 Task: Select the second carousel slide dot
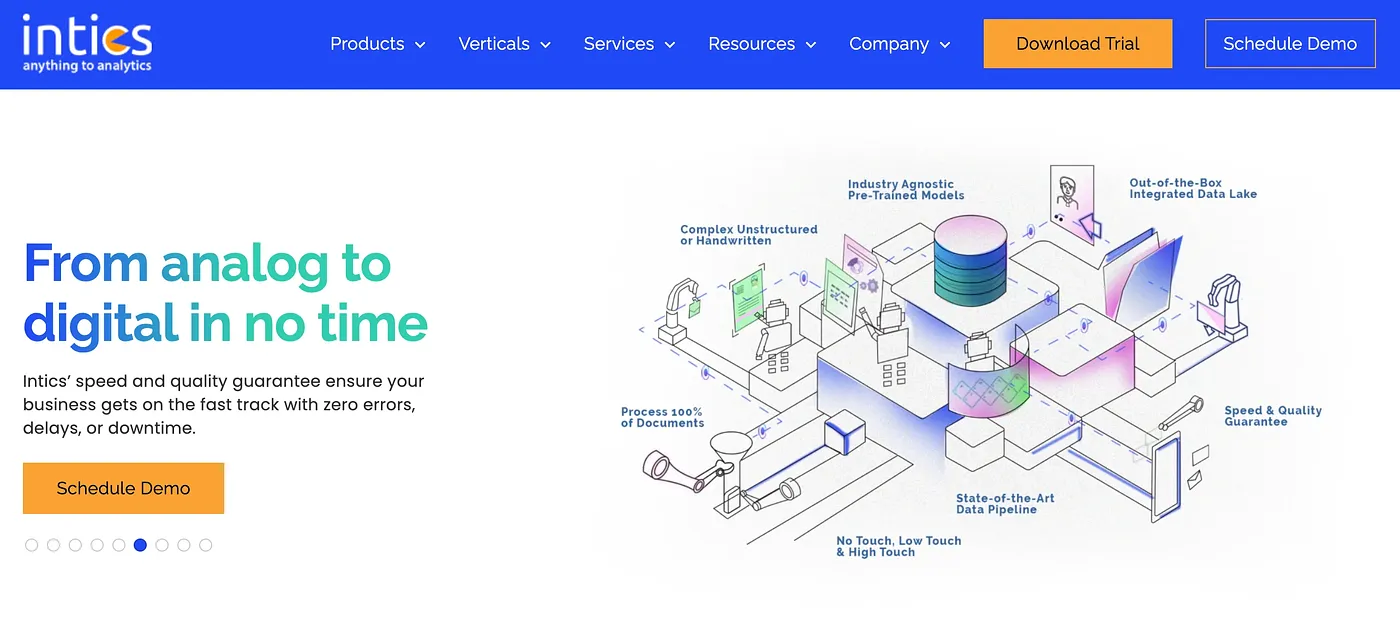(54, 545)
